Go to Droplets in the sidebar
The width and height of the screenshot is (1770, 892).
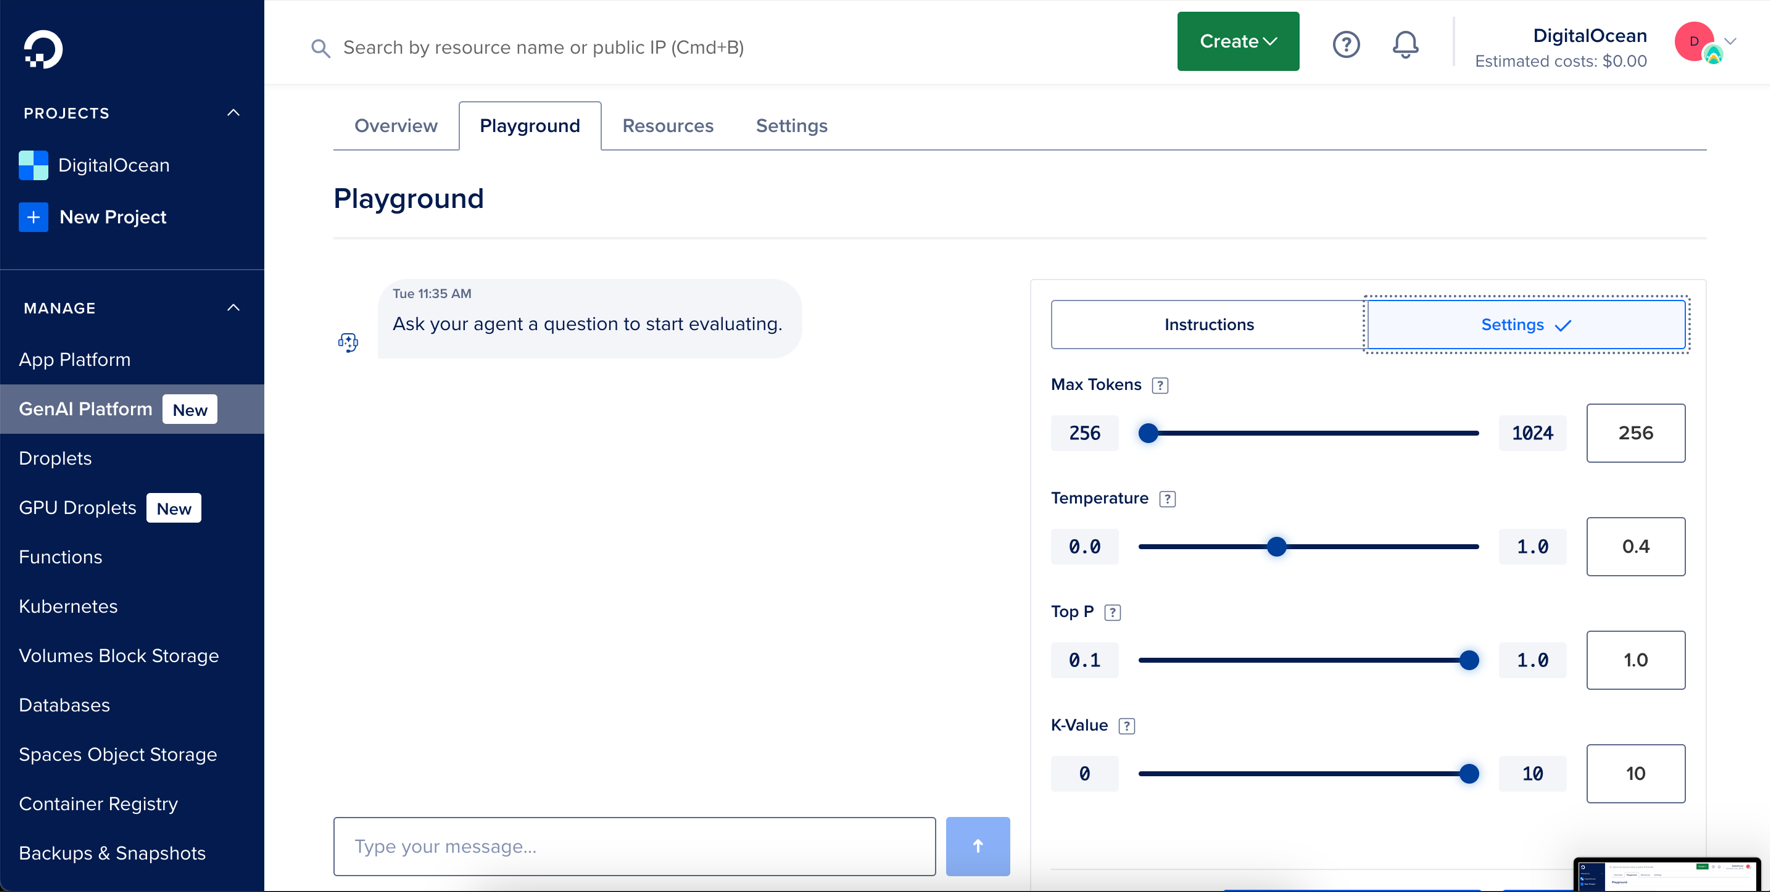(55, 458)
